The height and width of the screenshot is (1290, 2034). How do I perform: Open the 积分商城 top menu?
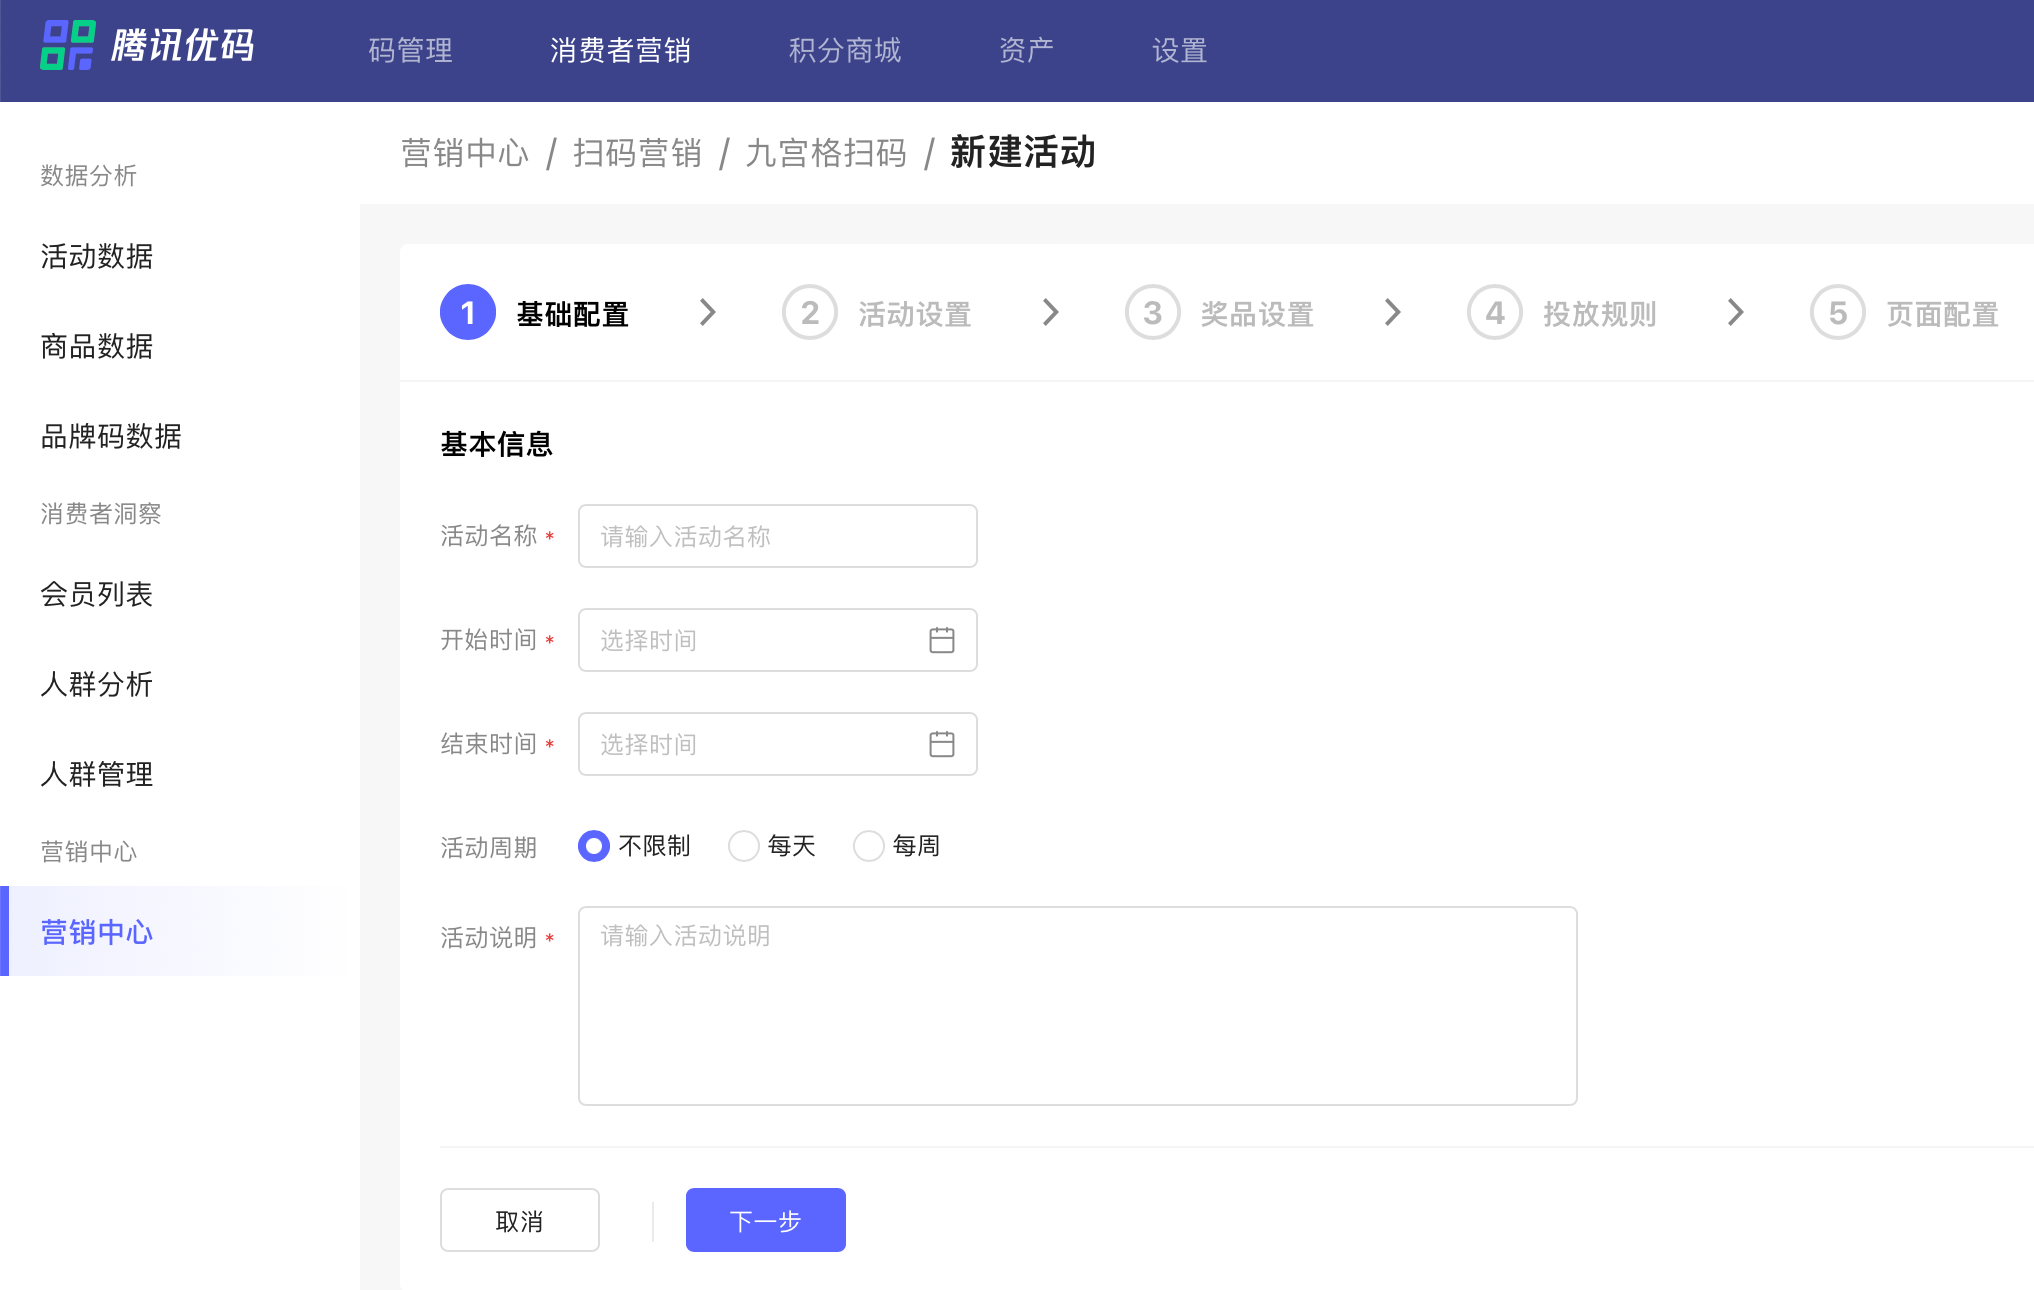pyautogui.click(x=845, y=50)
